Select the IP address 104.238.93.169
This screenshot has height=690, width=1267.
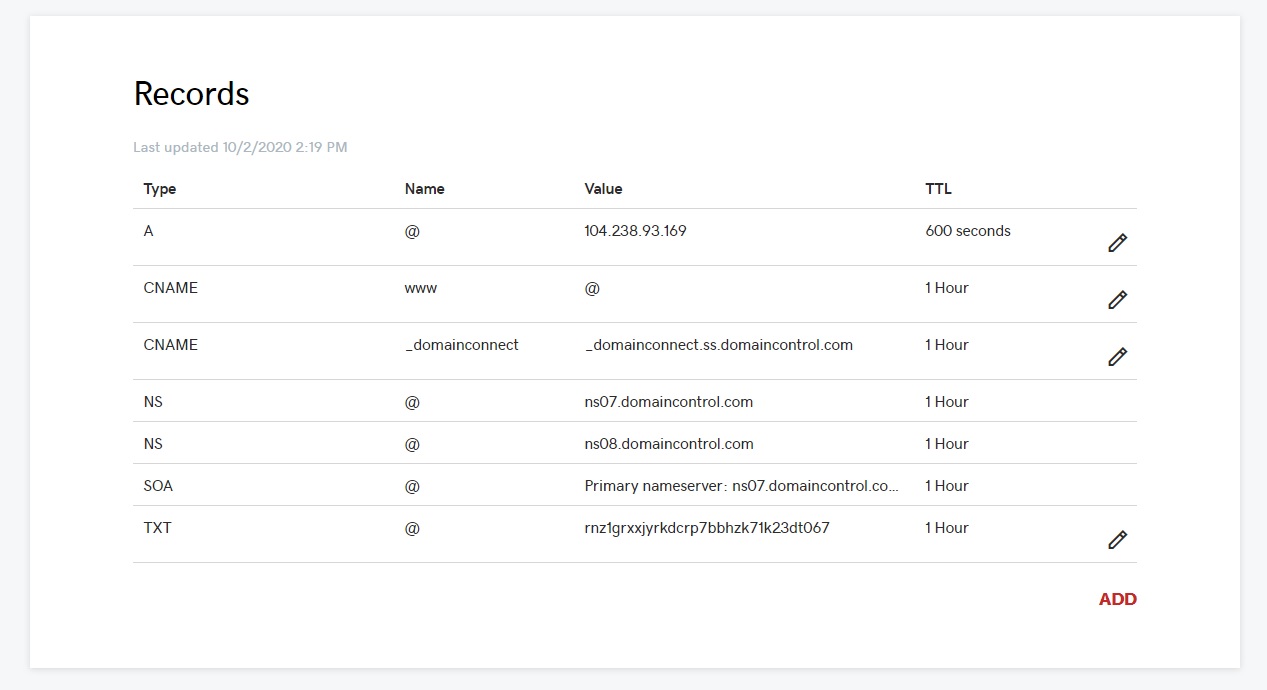tap(635, 231)
